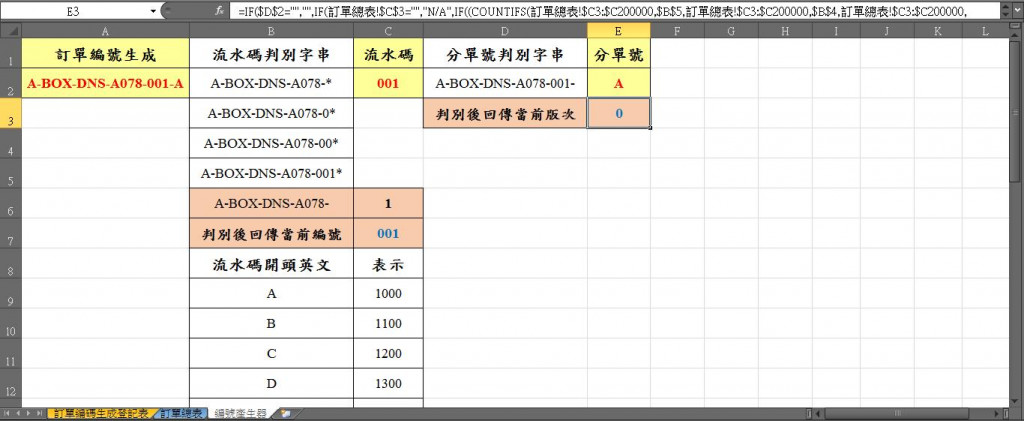1024x421 pixels.
Task: Select cell containing 1 in column C
Action: click(x=388, y=203)
